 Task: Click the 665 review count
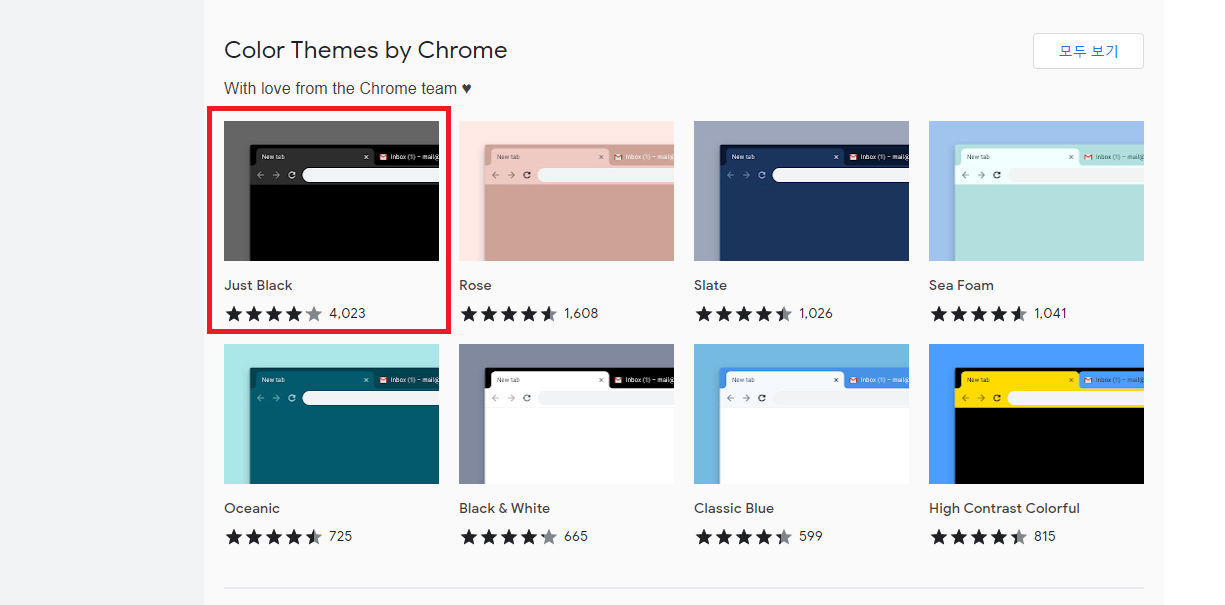point(576,536)
